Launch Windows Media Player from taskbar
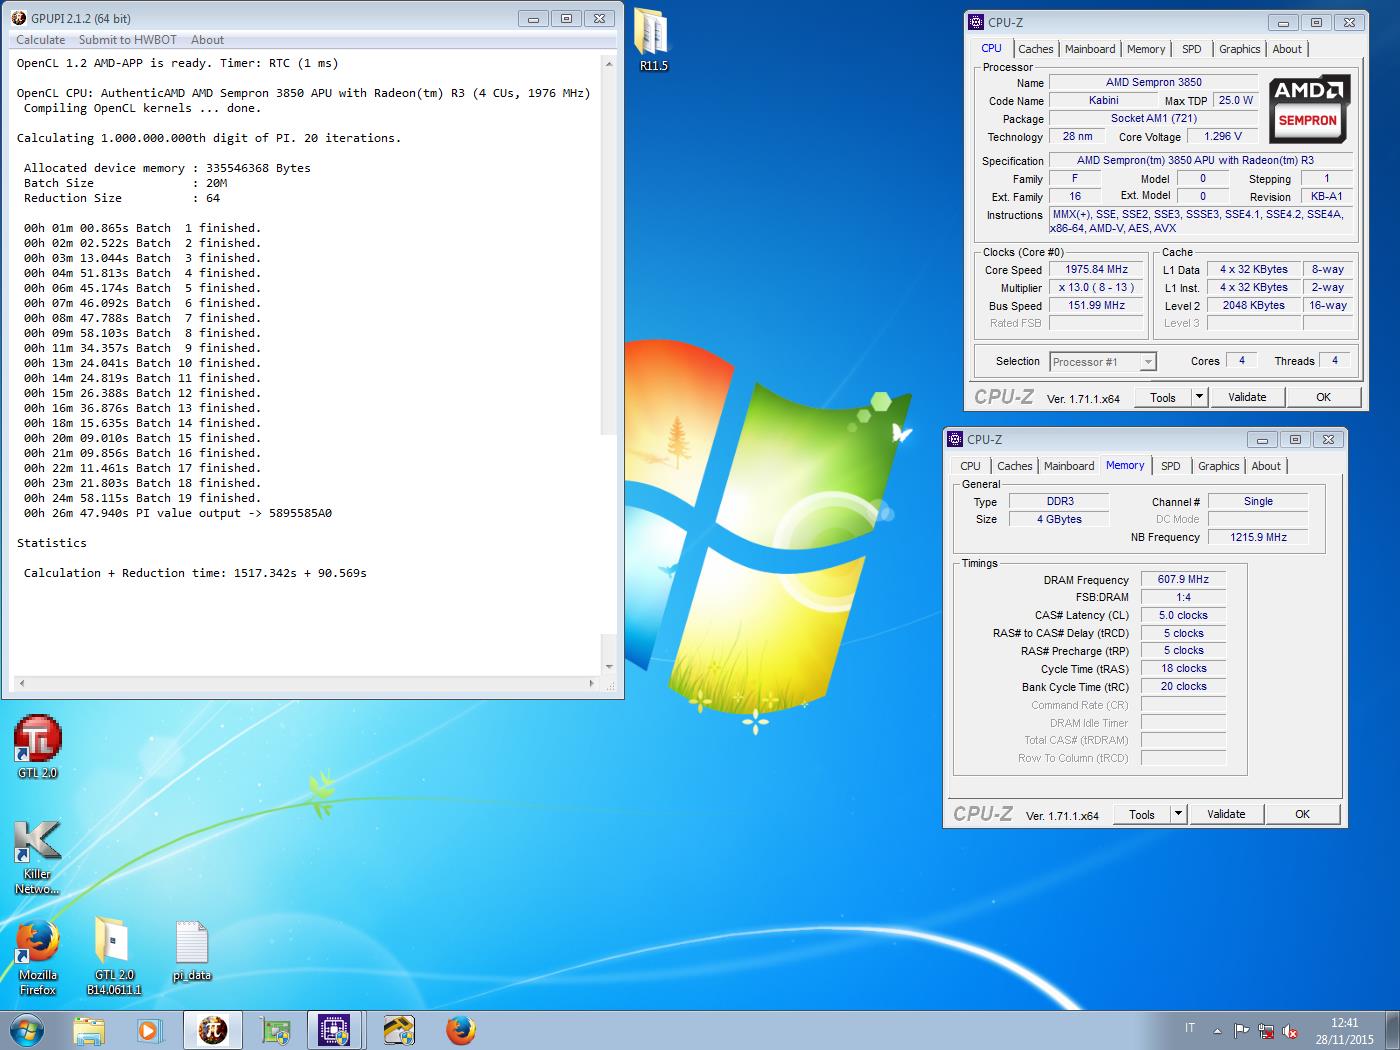The width and height of the screenshot is (1400, 1050). coord(149,1030)
